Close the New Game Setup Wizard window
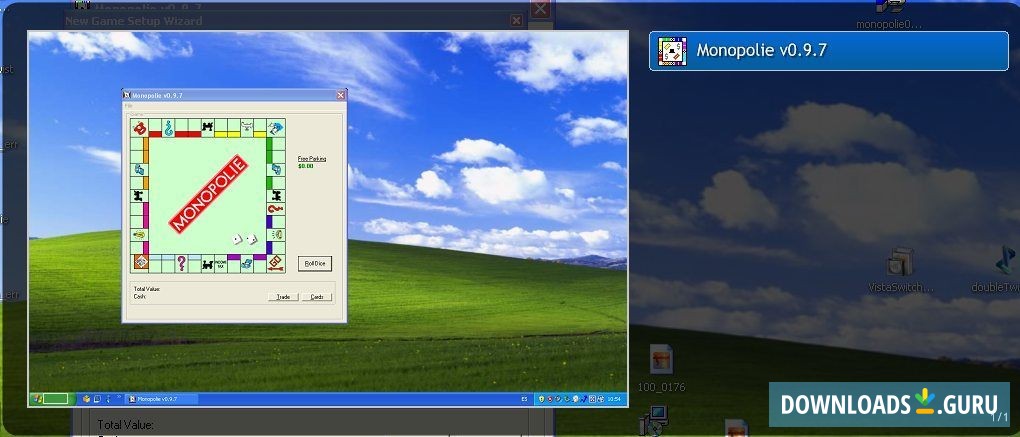This screenshot has height=437, width=1020. (x=517, y=21)
